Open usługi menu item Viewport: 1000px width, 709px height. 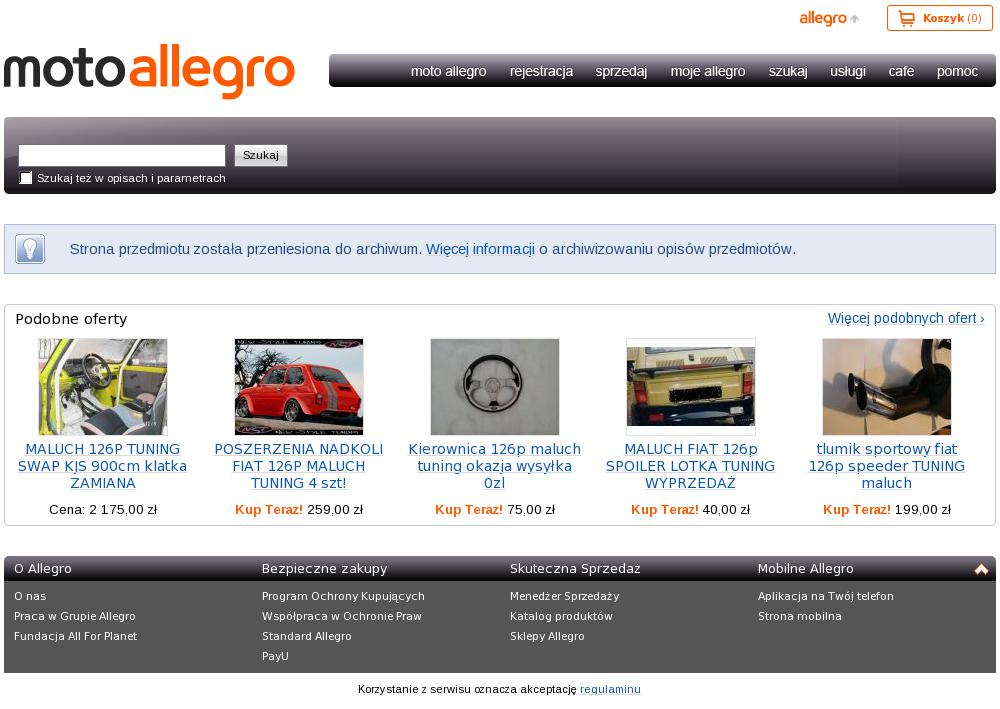848,71
